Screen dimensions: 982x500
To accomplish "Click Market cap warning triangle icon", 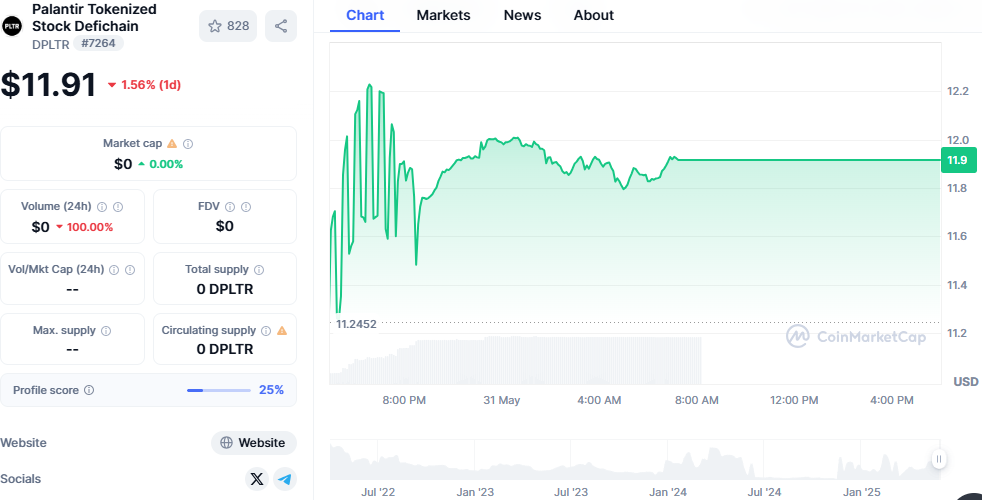I will (x=172, y=144).
